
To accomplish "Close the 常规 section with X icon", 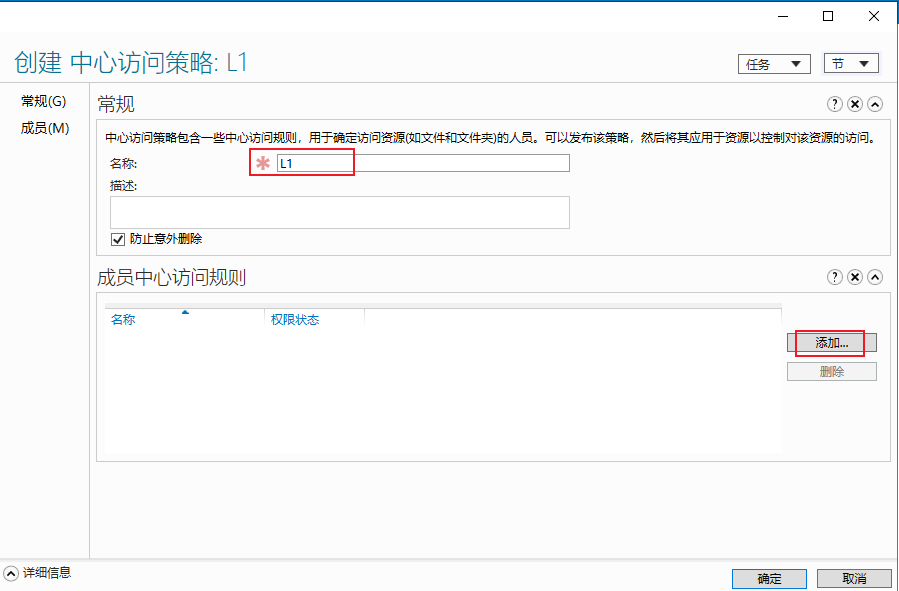I will point(855,104).
